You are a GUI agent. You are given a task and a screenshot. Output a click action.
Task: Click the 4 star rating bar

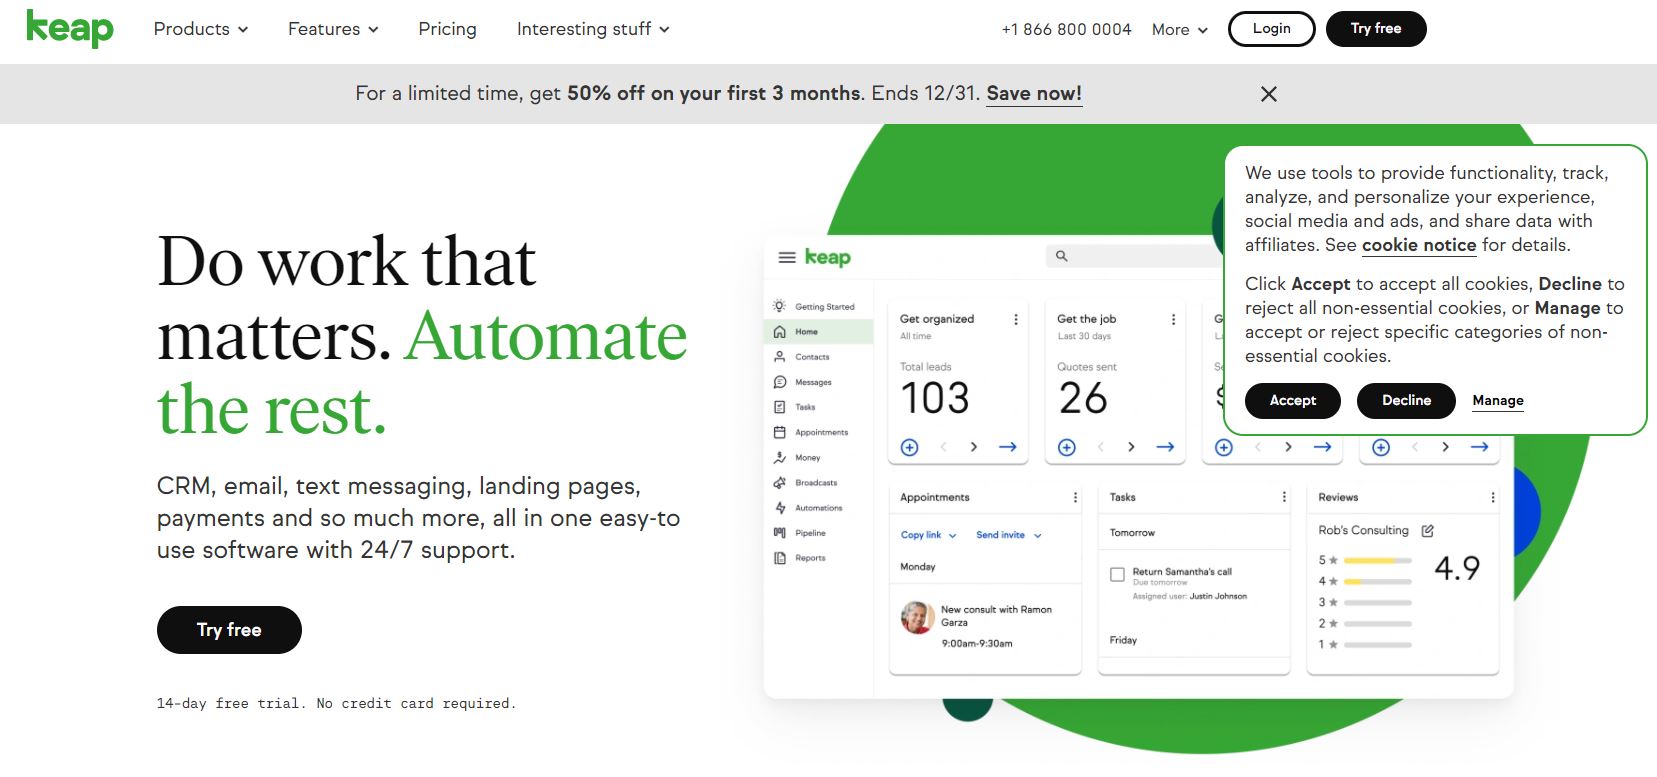(1377, 581)
